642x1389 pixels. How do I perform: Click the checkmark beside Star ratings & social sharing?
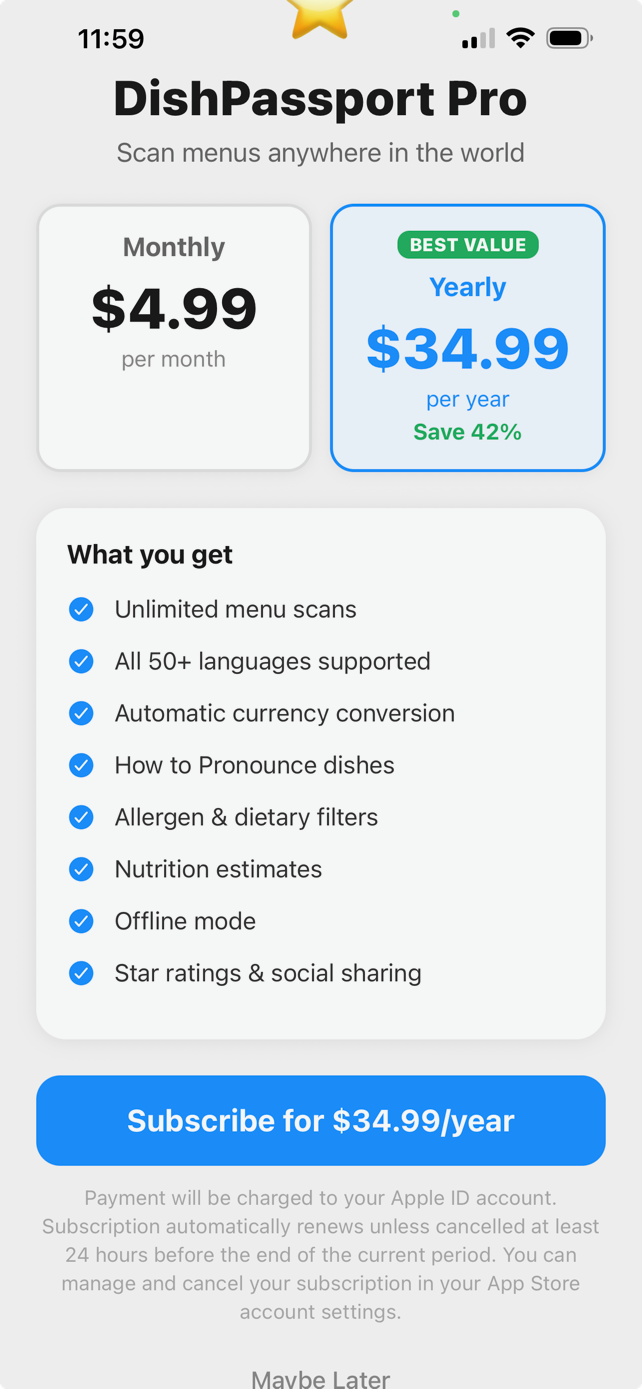[81, 973]
